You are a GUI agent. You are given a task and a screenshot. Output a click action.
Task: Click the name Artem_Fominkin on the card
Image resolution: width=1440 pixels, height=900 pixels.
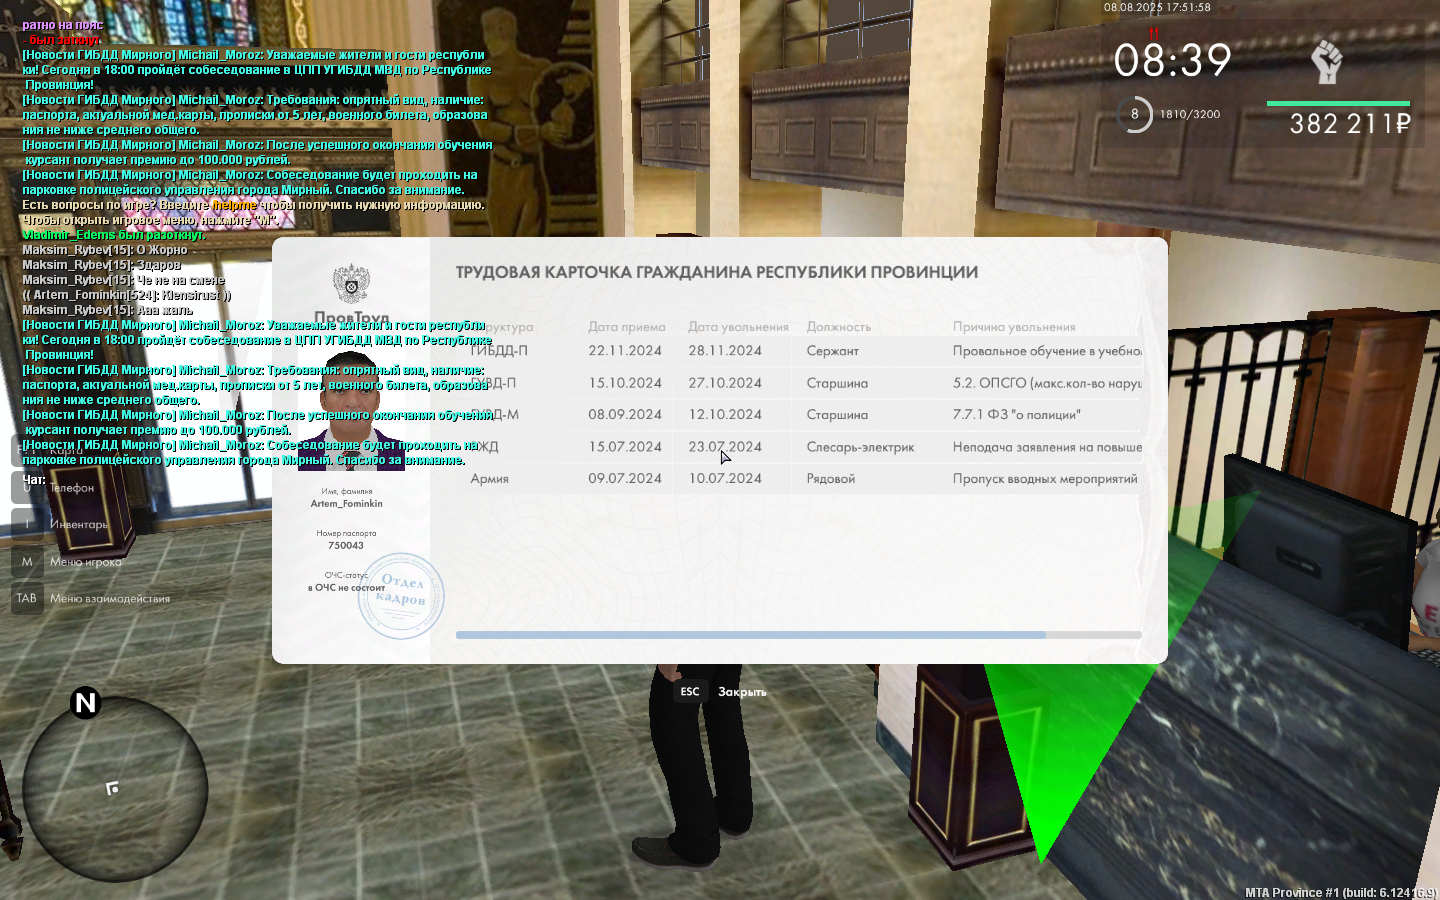click(x=347, y=504)
